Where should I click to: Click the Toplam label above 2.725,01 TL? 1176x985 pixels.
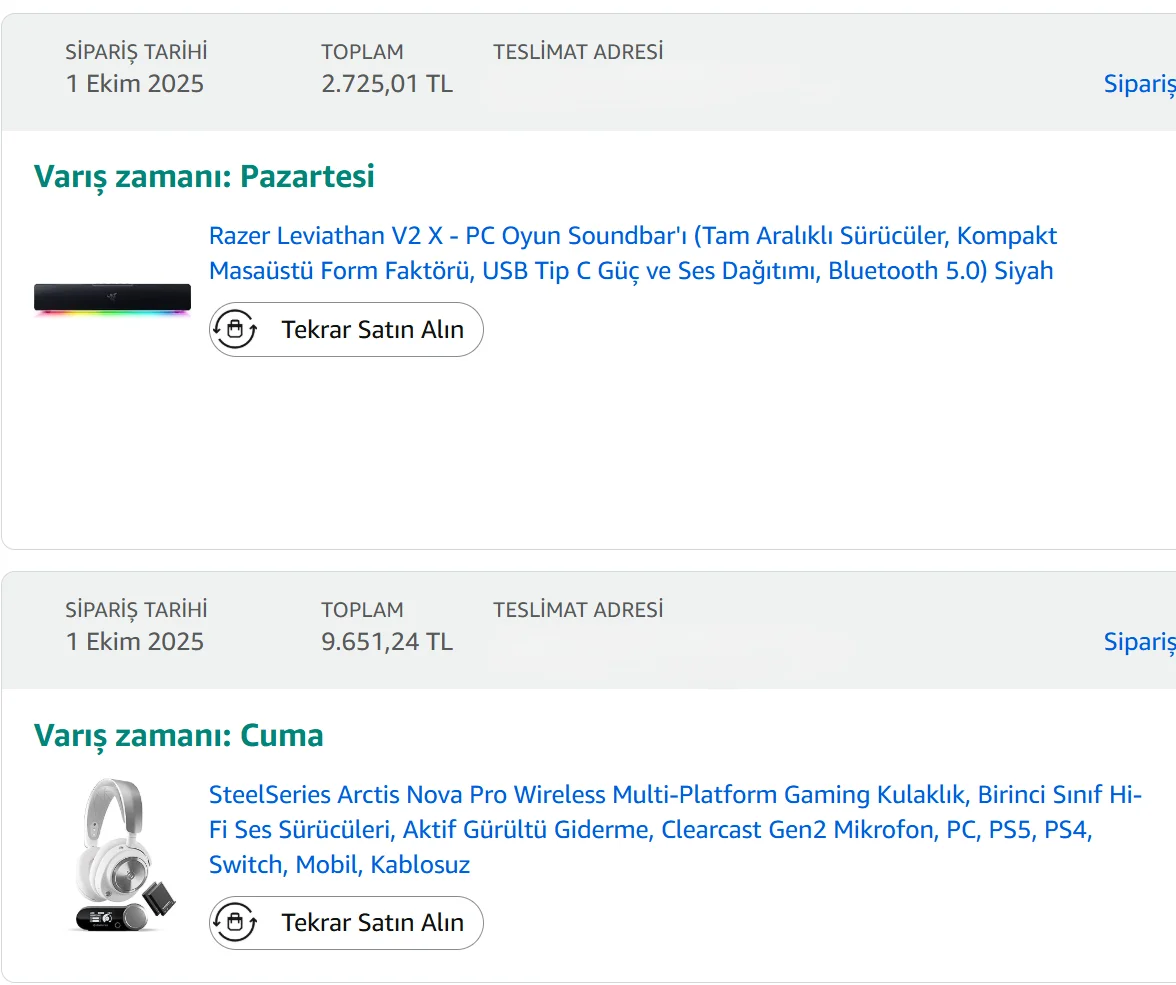(x=362, y=52)
